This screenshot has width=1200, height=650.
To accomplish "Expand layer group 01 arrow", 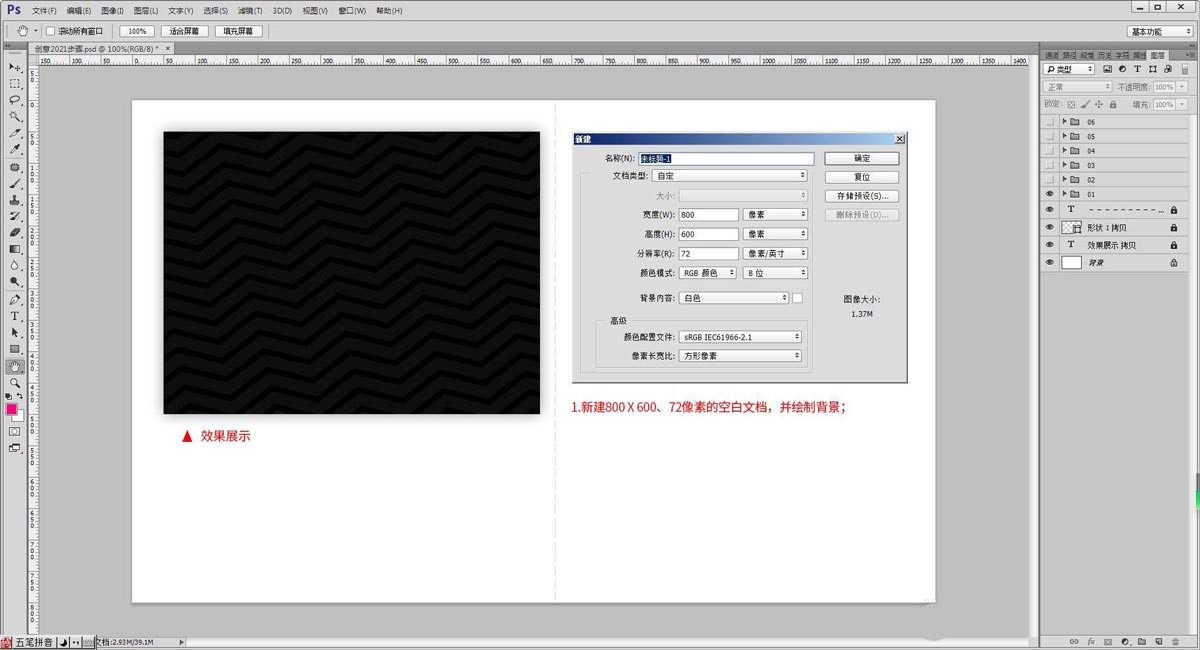I will click(x=1064, y=194).
